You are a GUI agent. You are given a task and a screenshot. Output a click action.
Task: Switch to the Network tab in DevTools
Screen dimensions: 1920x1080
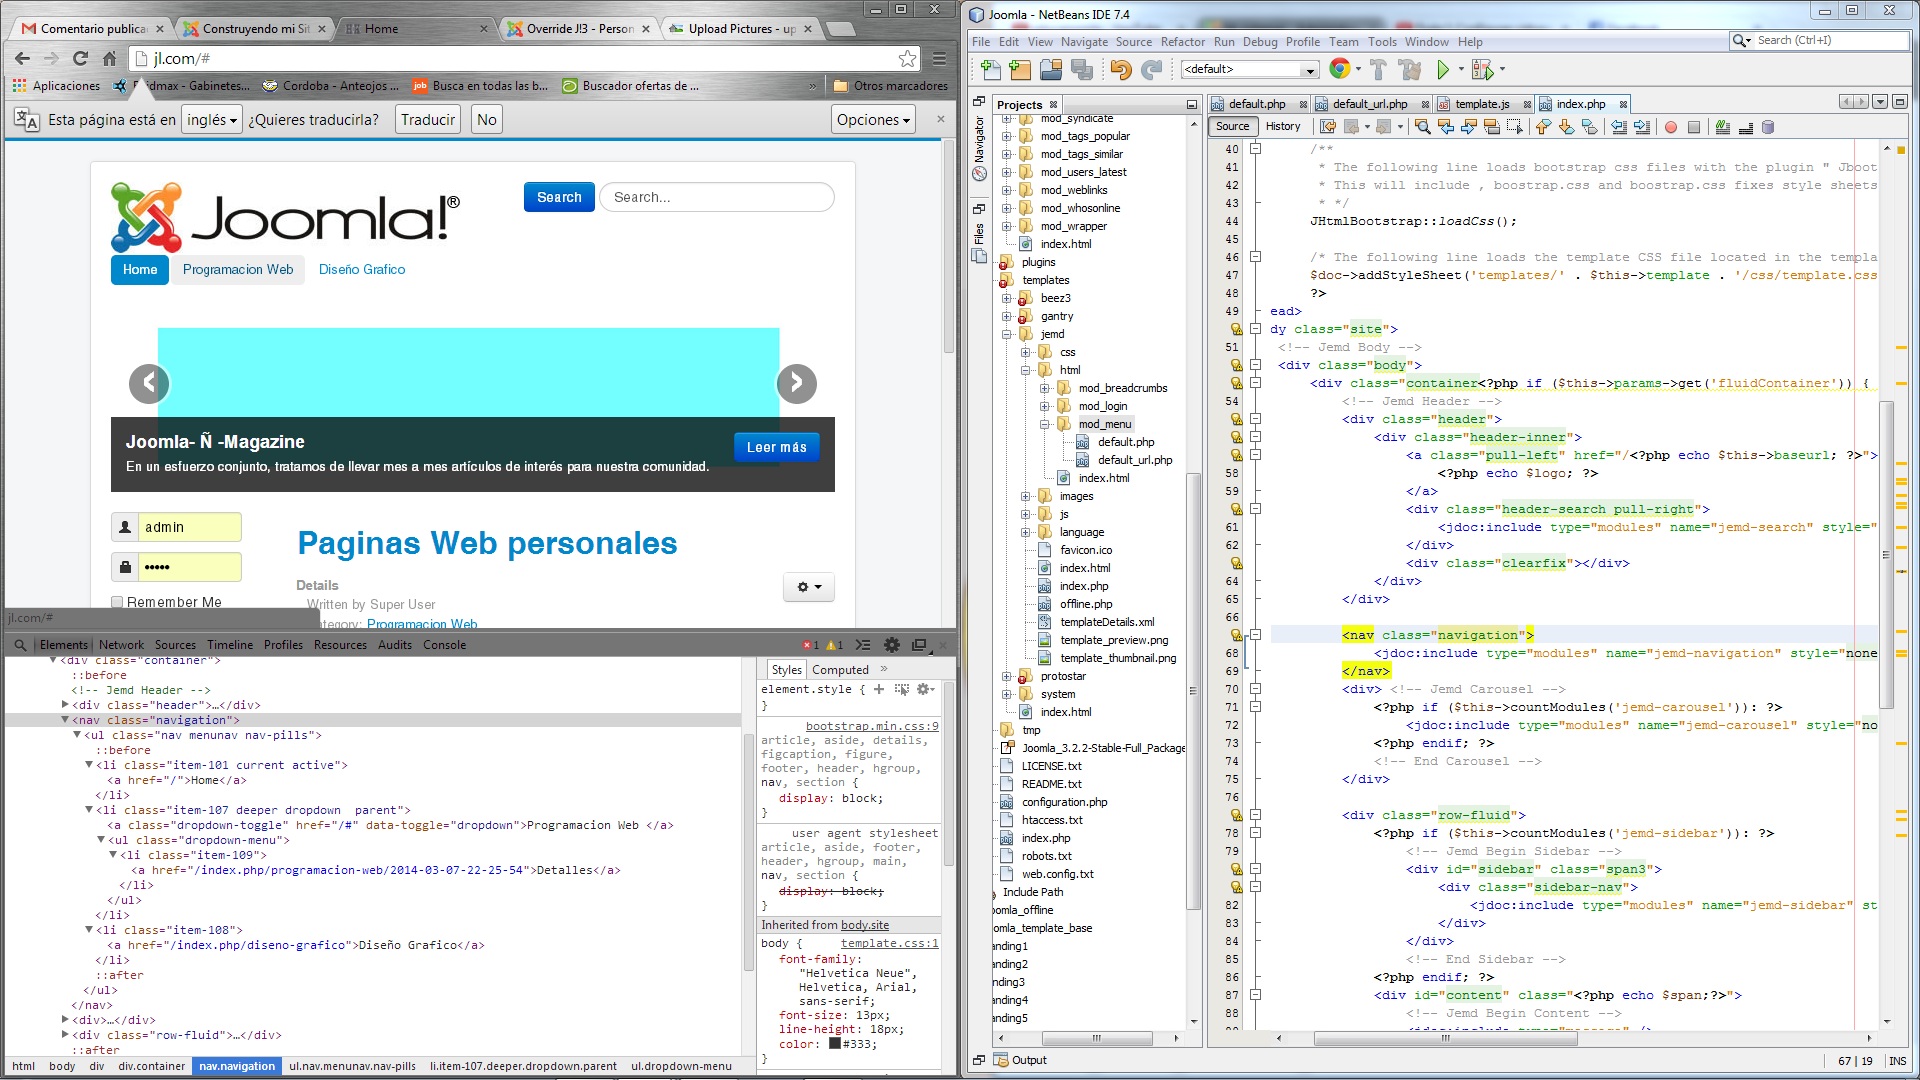point(121,645)
